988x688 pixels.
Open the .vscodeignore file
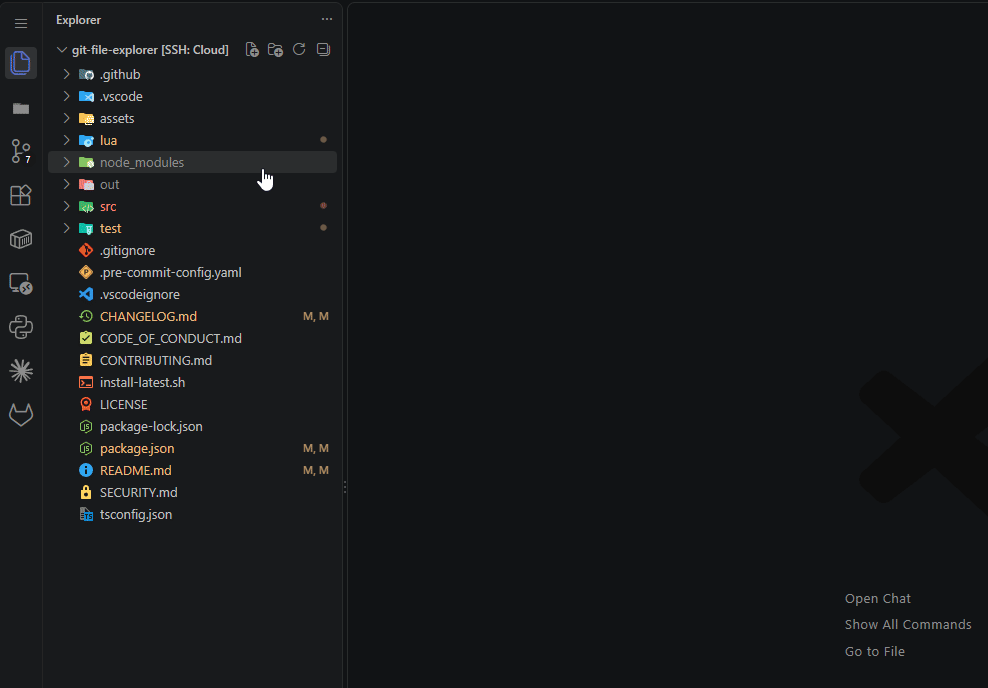(x=192, y=295)
